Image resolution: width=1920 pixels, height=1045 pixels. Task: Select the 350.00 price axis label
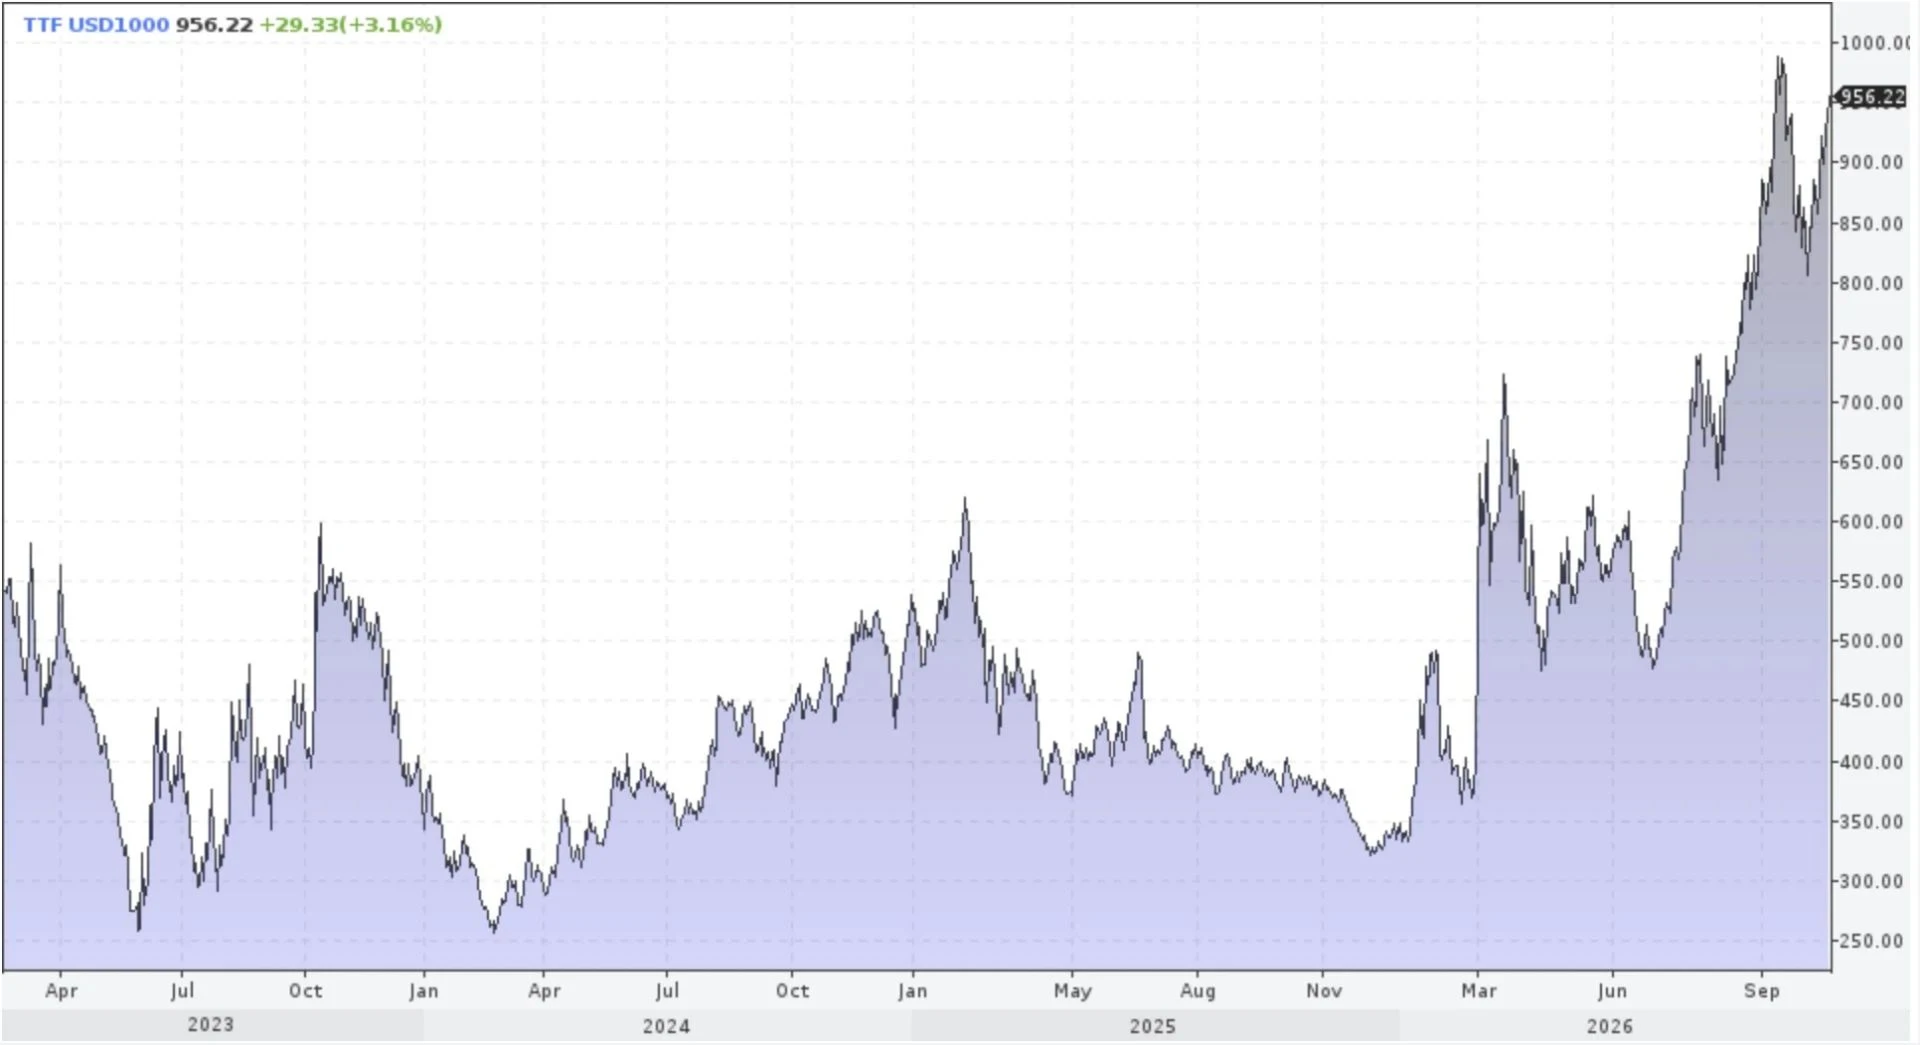pos(1872,822)
